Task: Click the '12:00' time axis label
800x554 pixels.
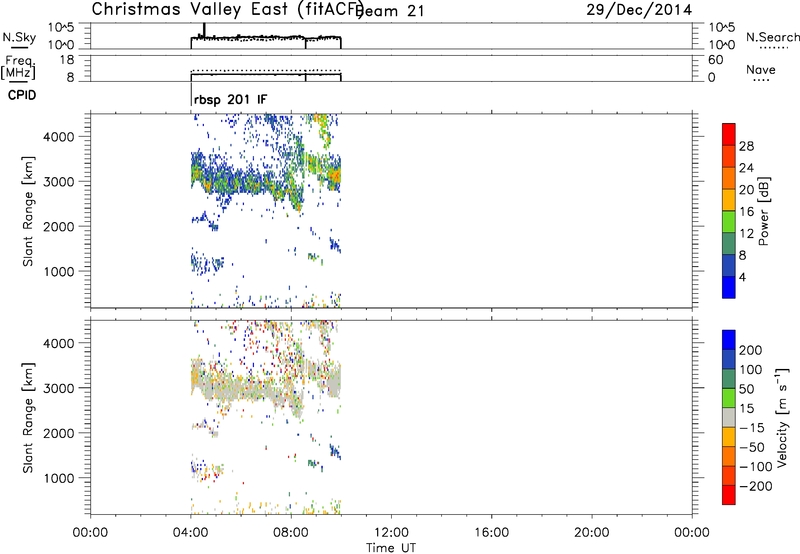Action: point(391,533)
